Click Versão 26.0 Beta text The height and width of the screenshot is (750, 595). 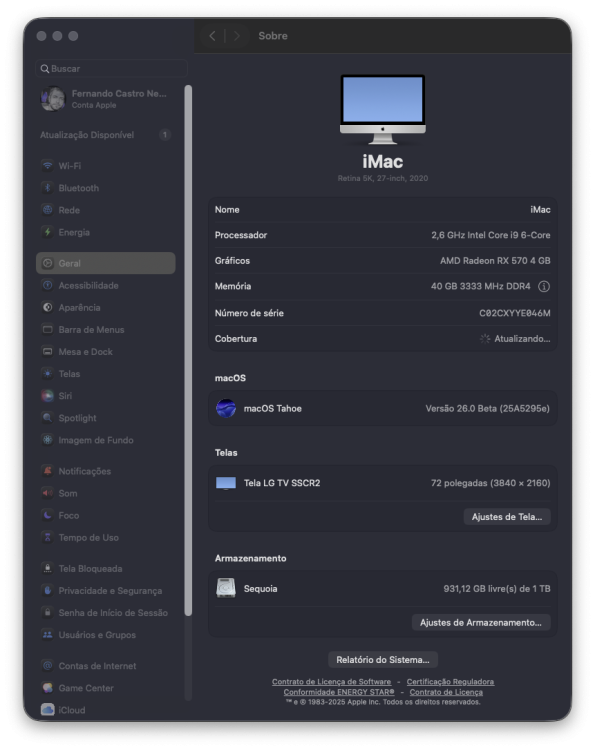coord(487,408)
